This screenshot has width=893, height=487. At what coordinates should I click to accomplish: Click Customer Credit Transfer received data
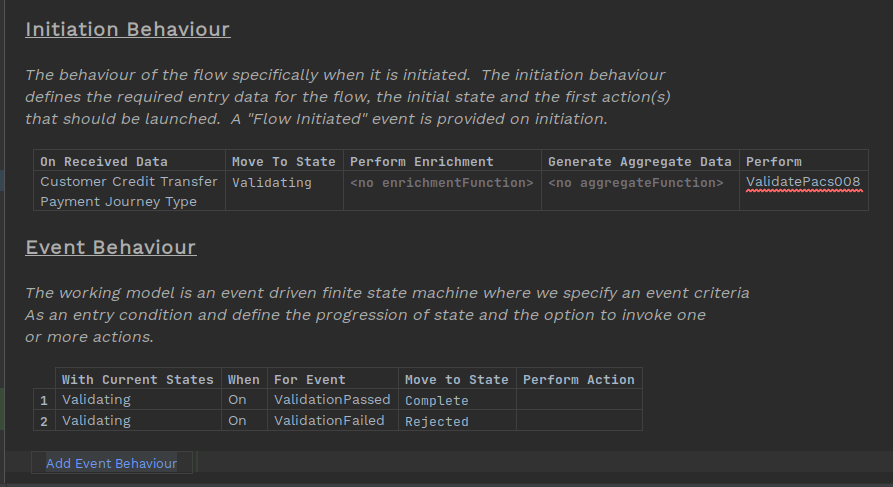tap(129, 182)
